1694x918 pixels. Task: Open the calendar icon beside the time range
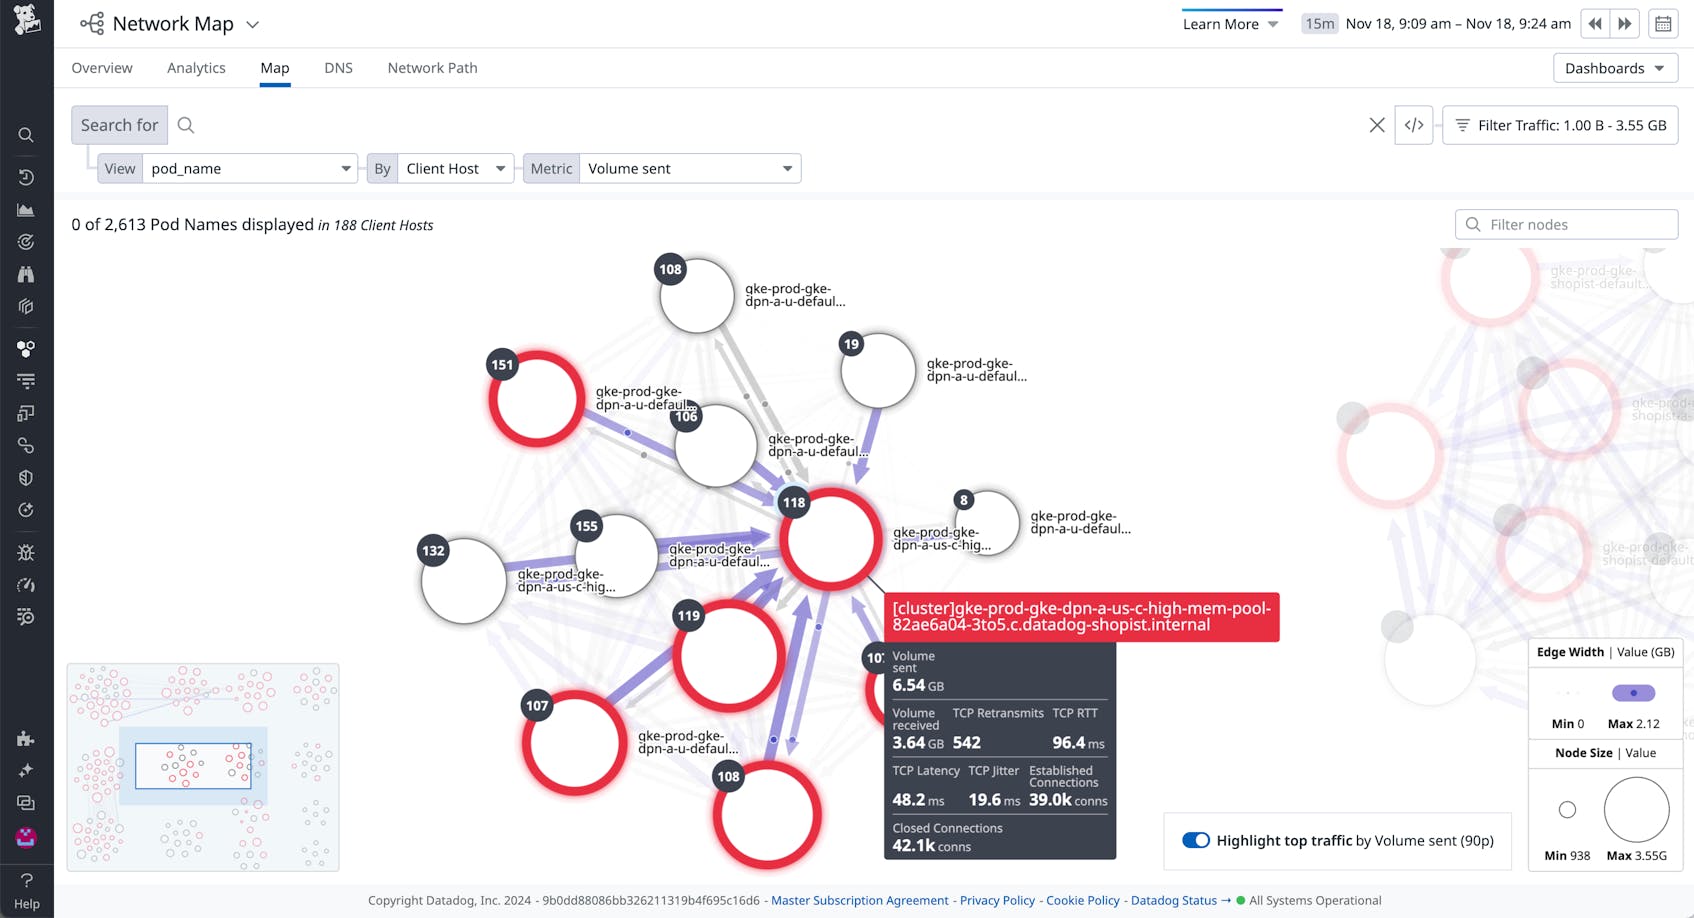click(x=1663, y=23)
